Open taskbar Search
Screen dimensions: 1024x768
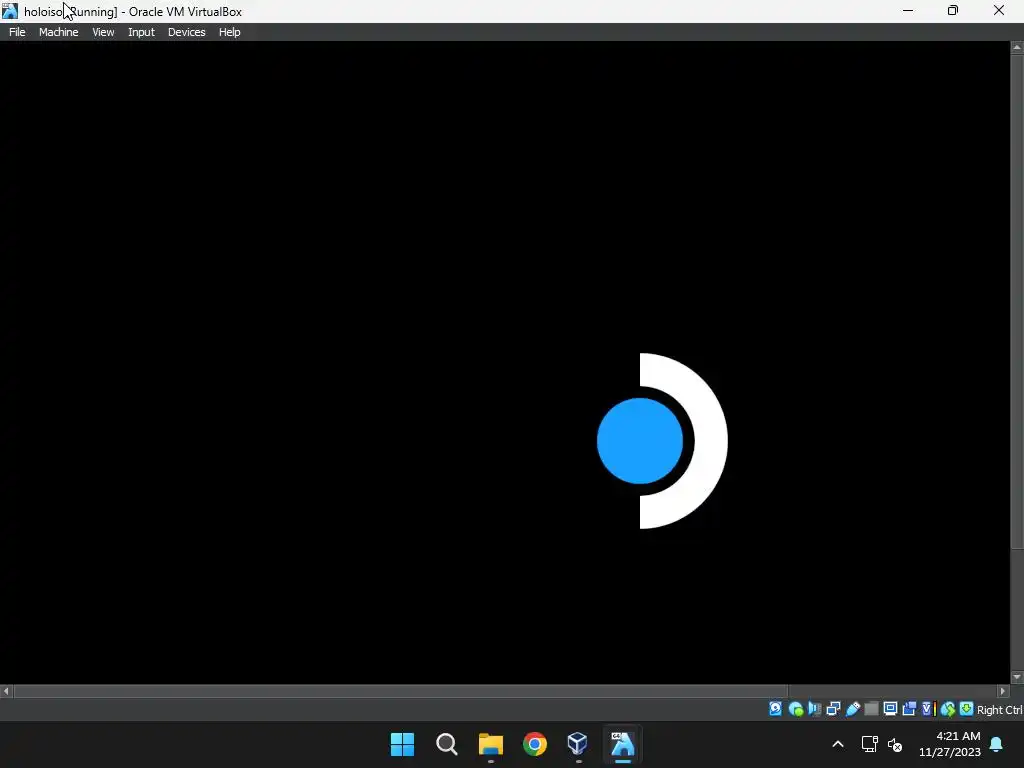447,744
